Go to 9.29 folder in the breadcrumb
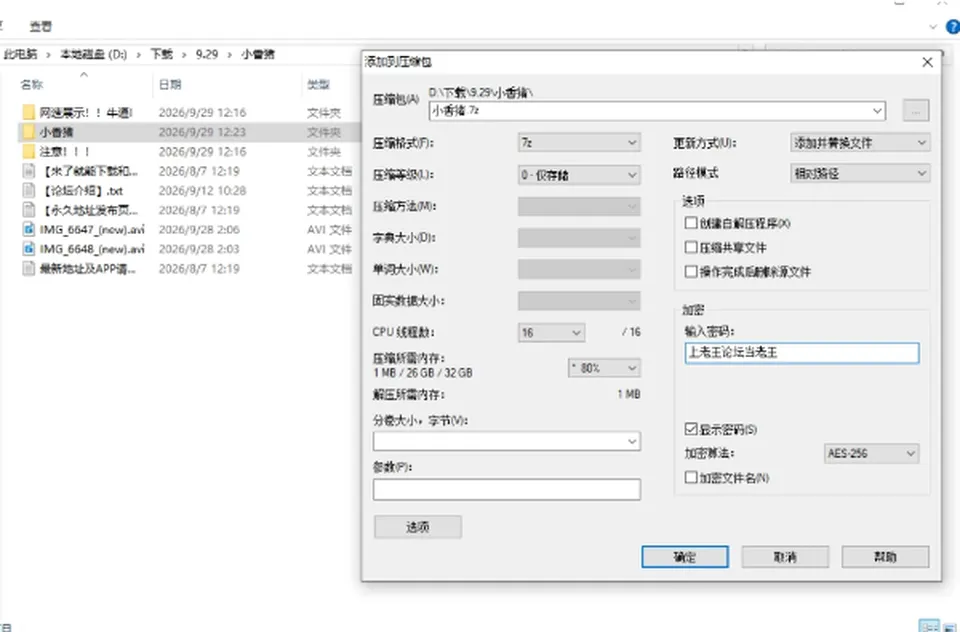The image size is (960, 632). coord(207,54)
